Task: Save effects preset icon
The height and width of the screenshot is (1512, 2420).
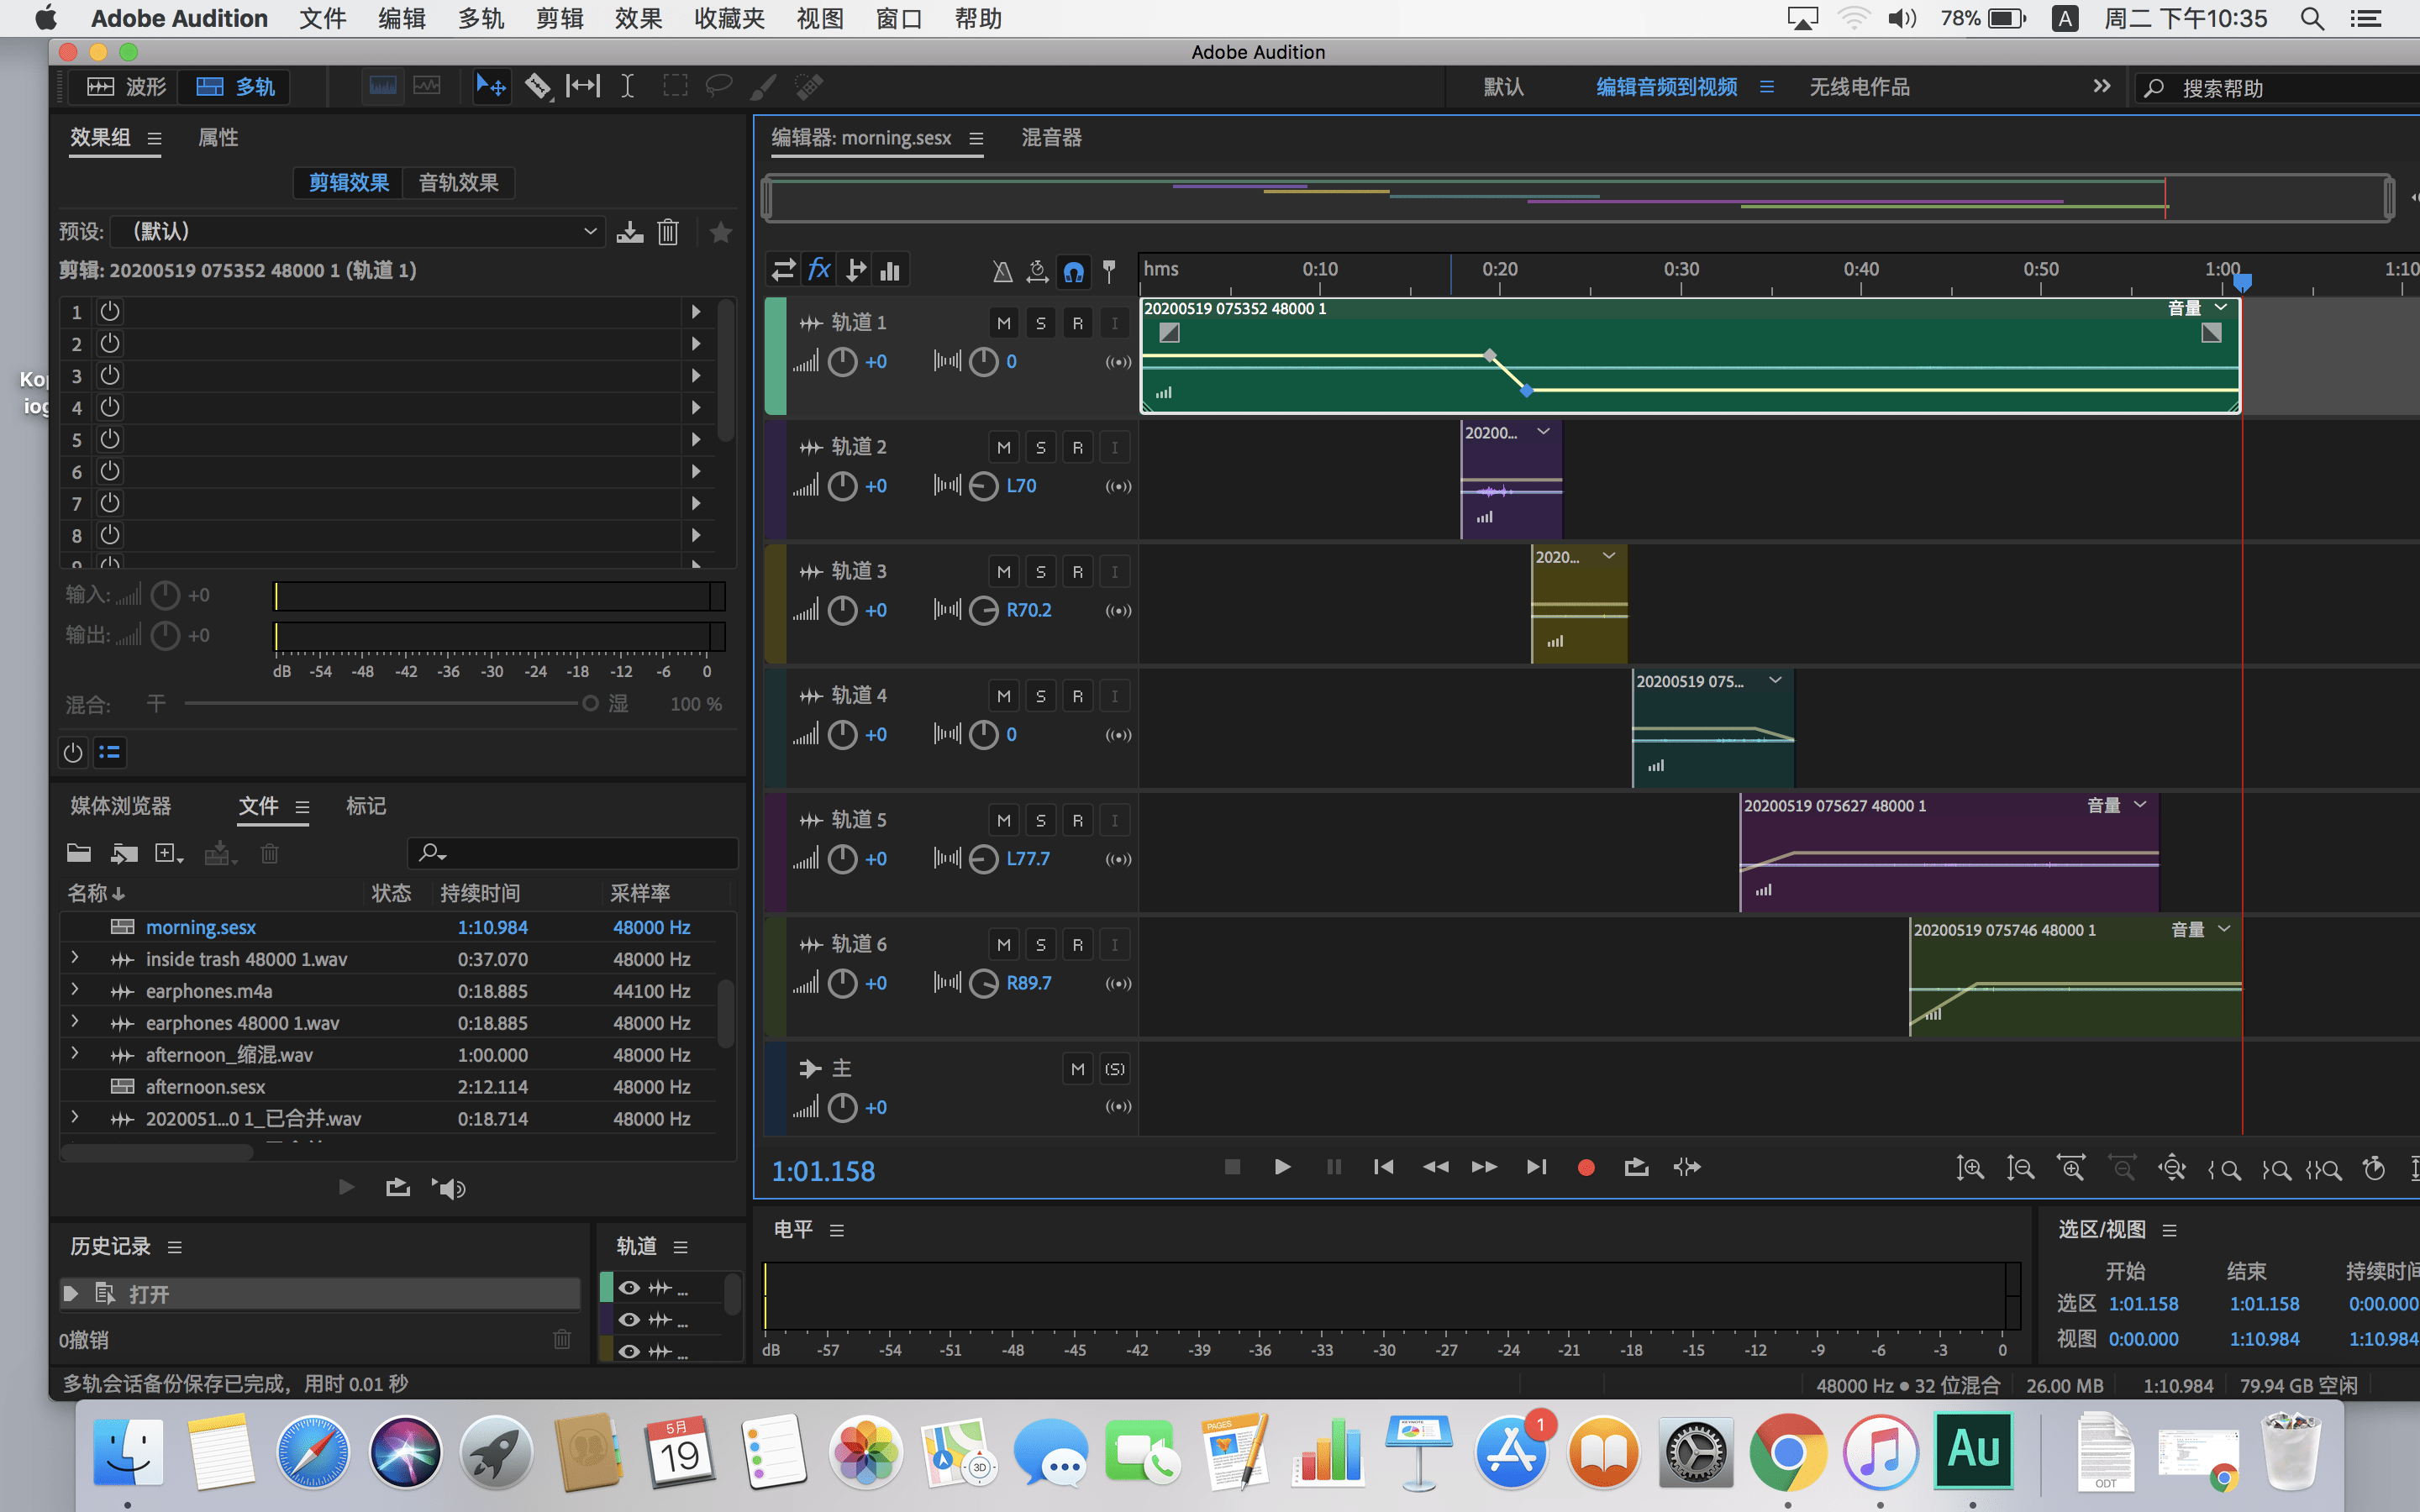Action: (630, 232)
